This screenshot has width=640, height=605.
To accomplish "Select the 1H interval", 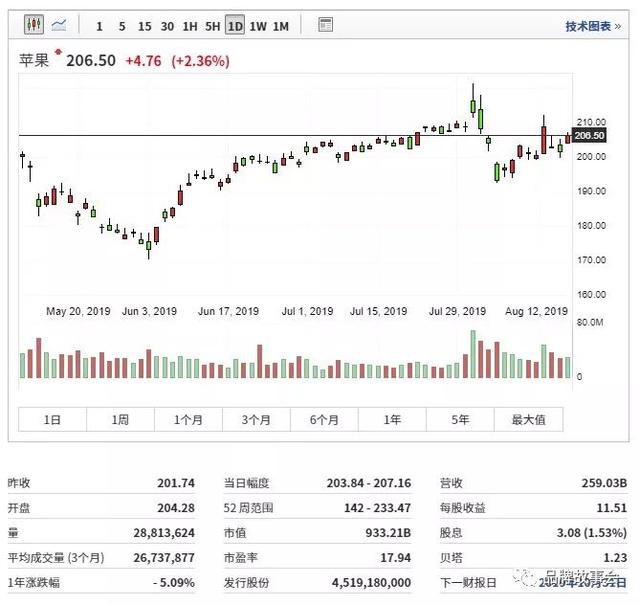I will (x=190, y=27).
